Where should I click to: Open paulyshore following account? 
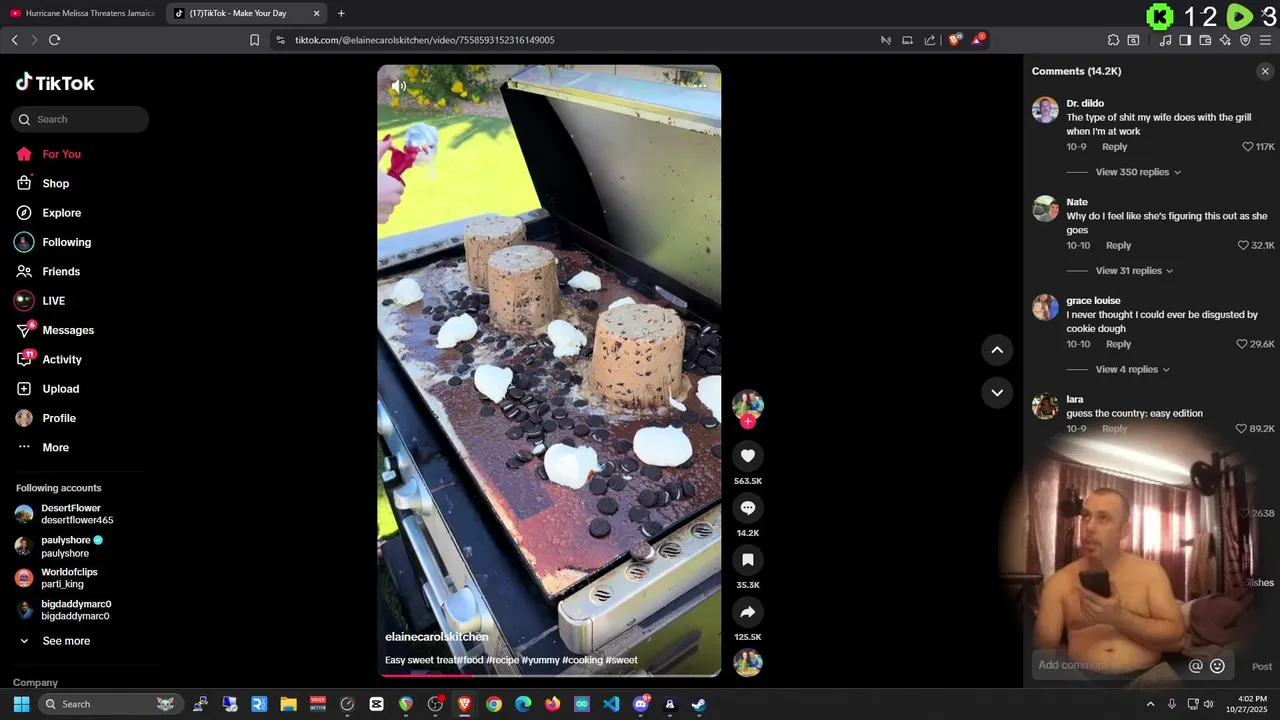(x=65, y=546)
